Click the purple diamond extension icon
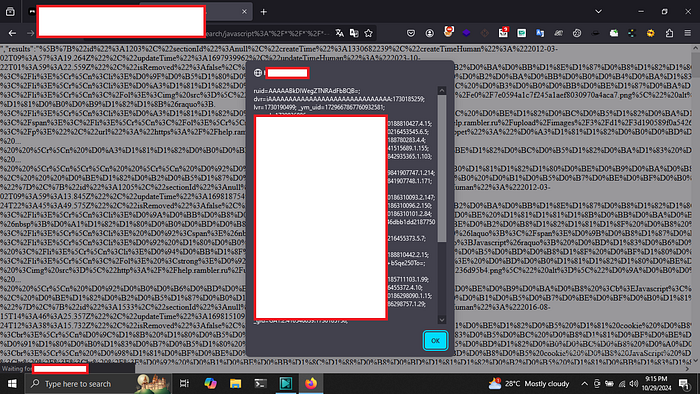 466,33
